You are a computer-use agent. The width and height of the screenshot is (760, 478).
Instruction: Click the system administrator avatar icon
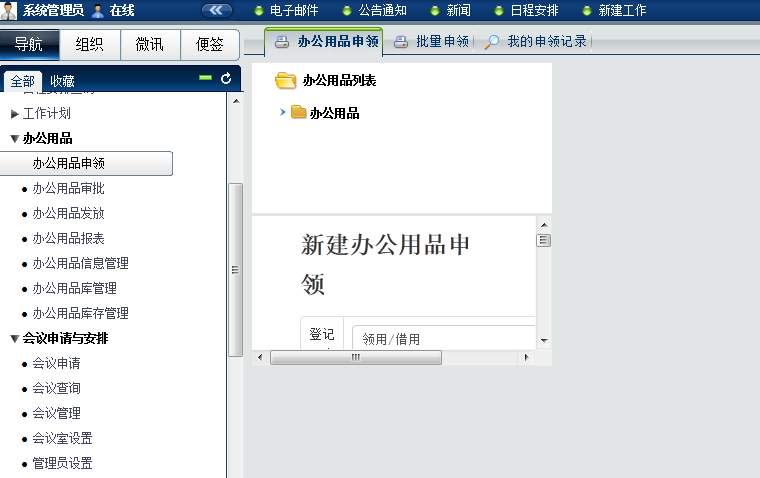coord(9,10)
